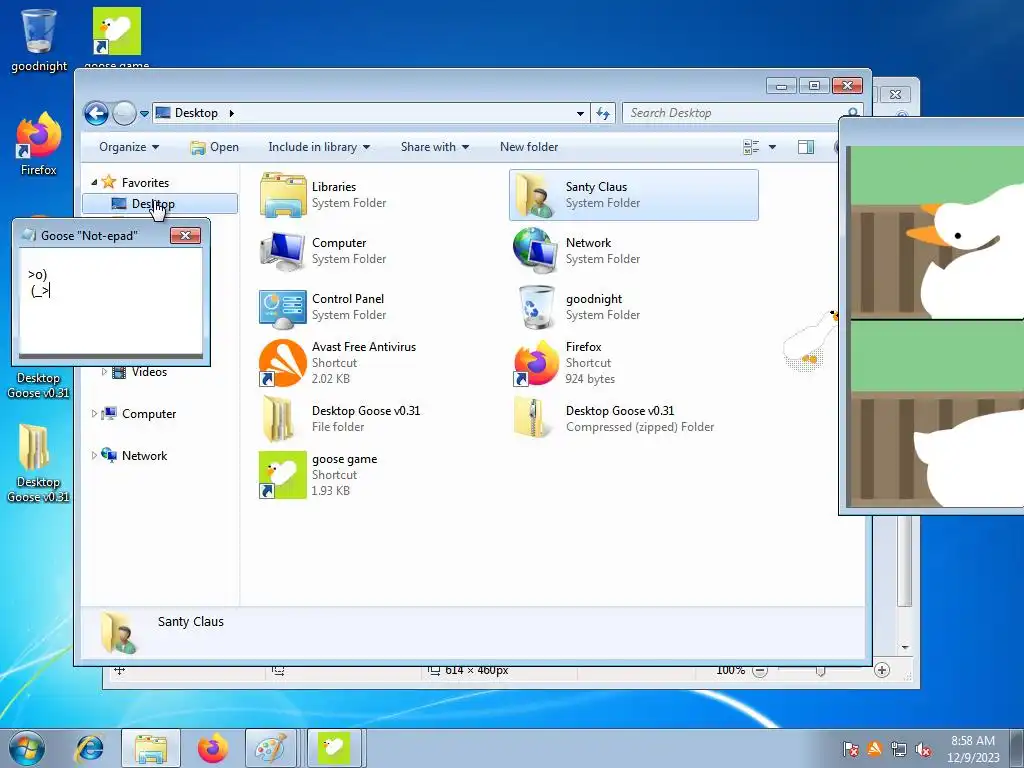The height and width of the screenshot is (768, 1024).
Task: Open address bar history dropdown arrow
Action: point(580,114)
